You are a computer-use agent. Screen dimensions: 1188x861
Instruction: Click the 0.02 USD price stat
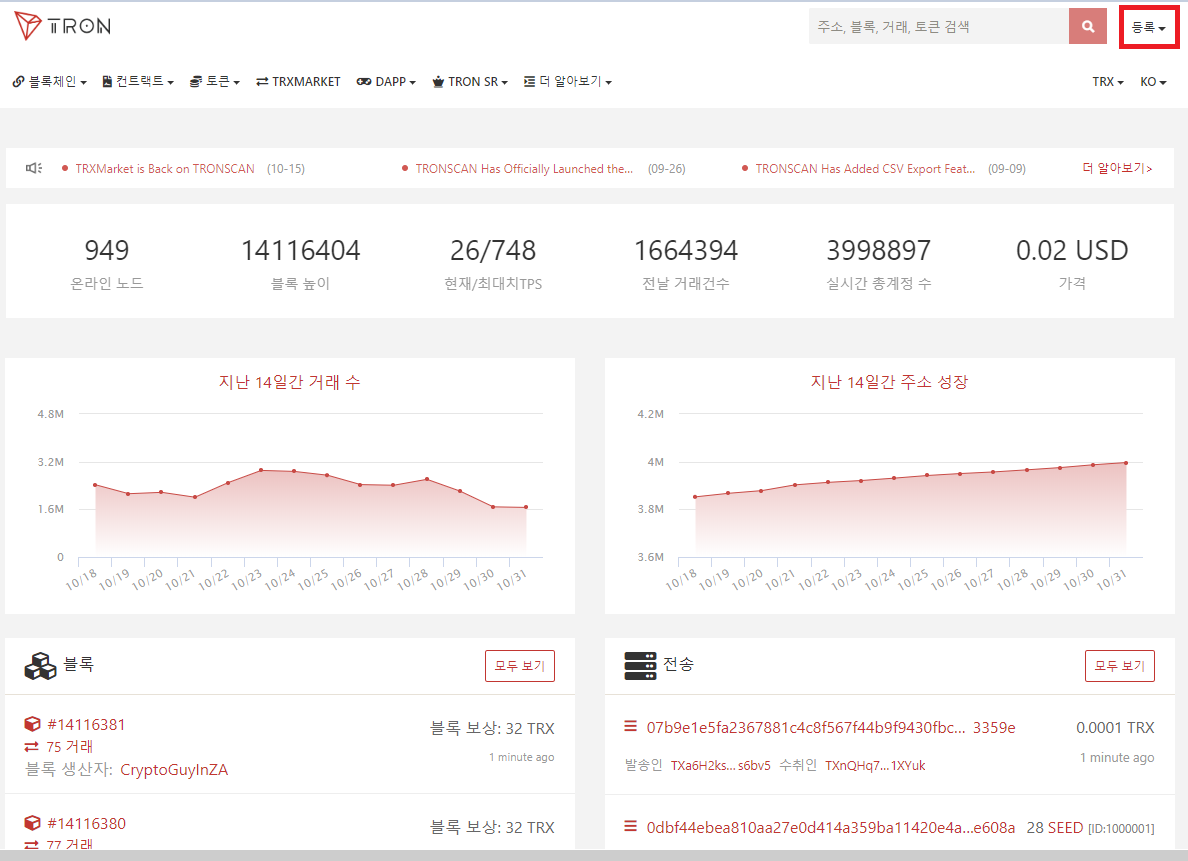tap(1072, 263)
